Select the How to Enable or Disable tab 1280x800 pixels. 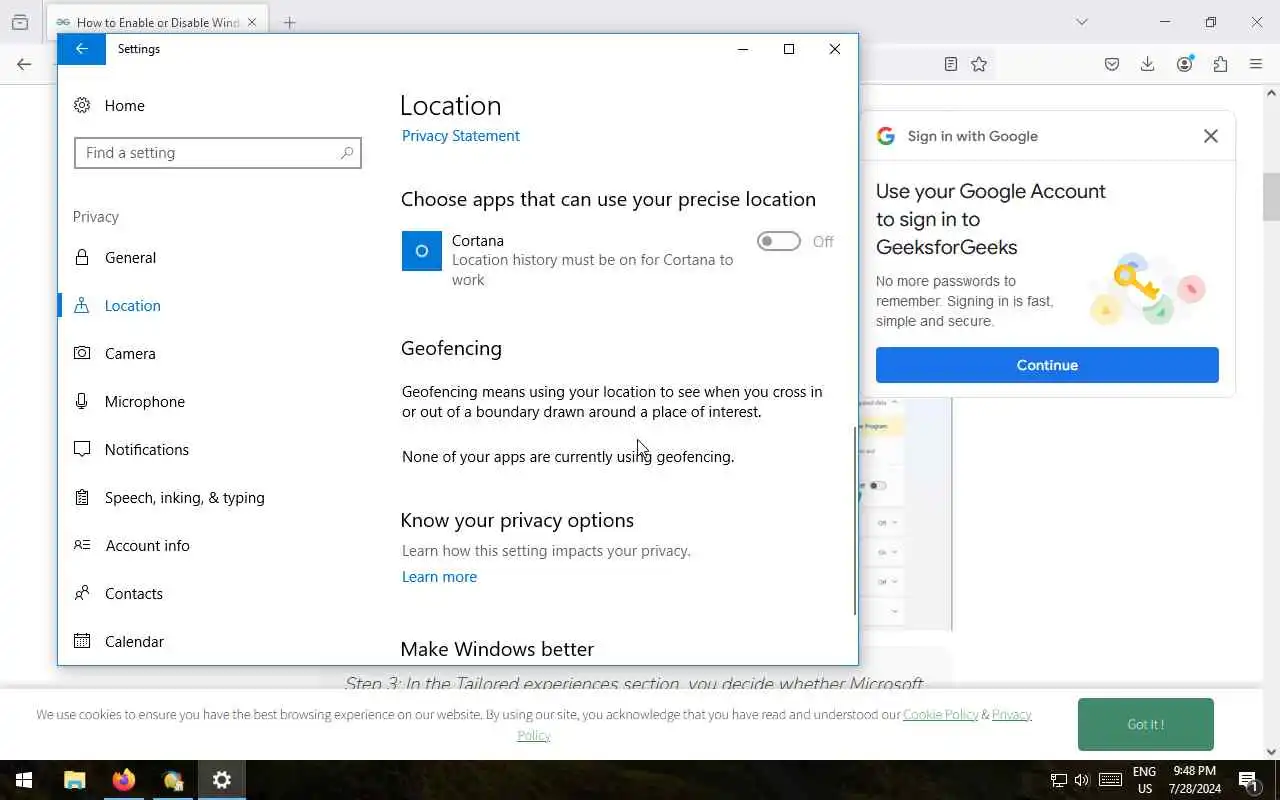[156, 22]
